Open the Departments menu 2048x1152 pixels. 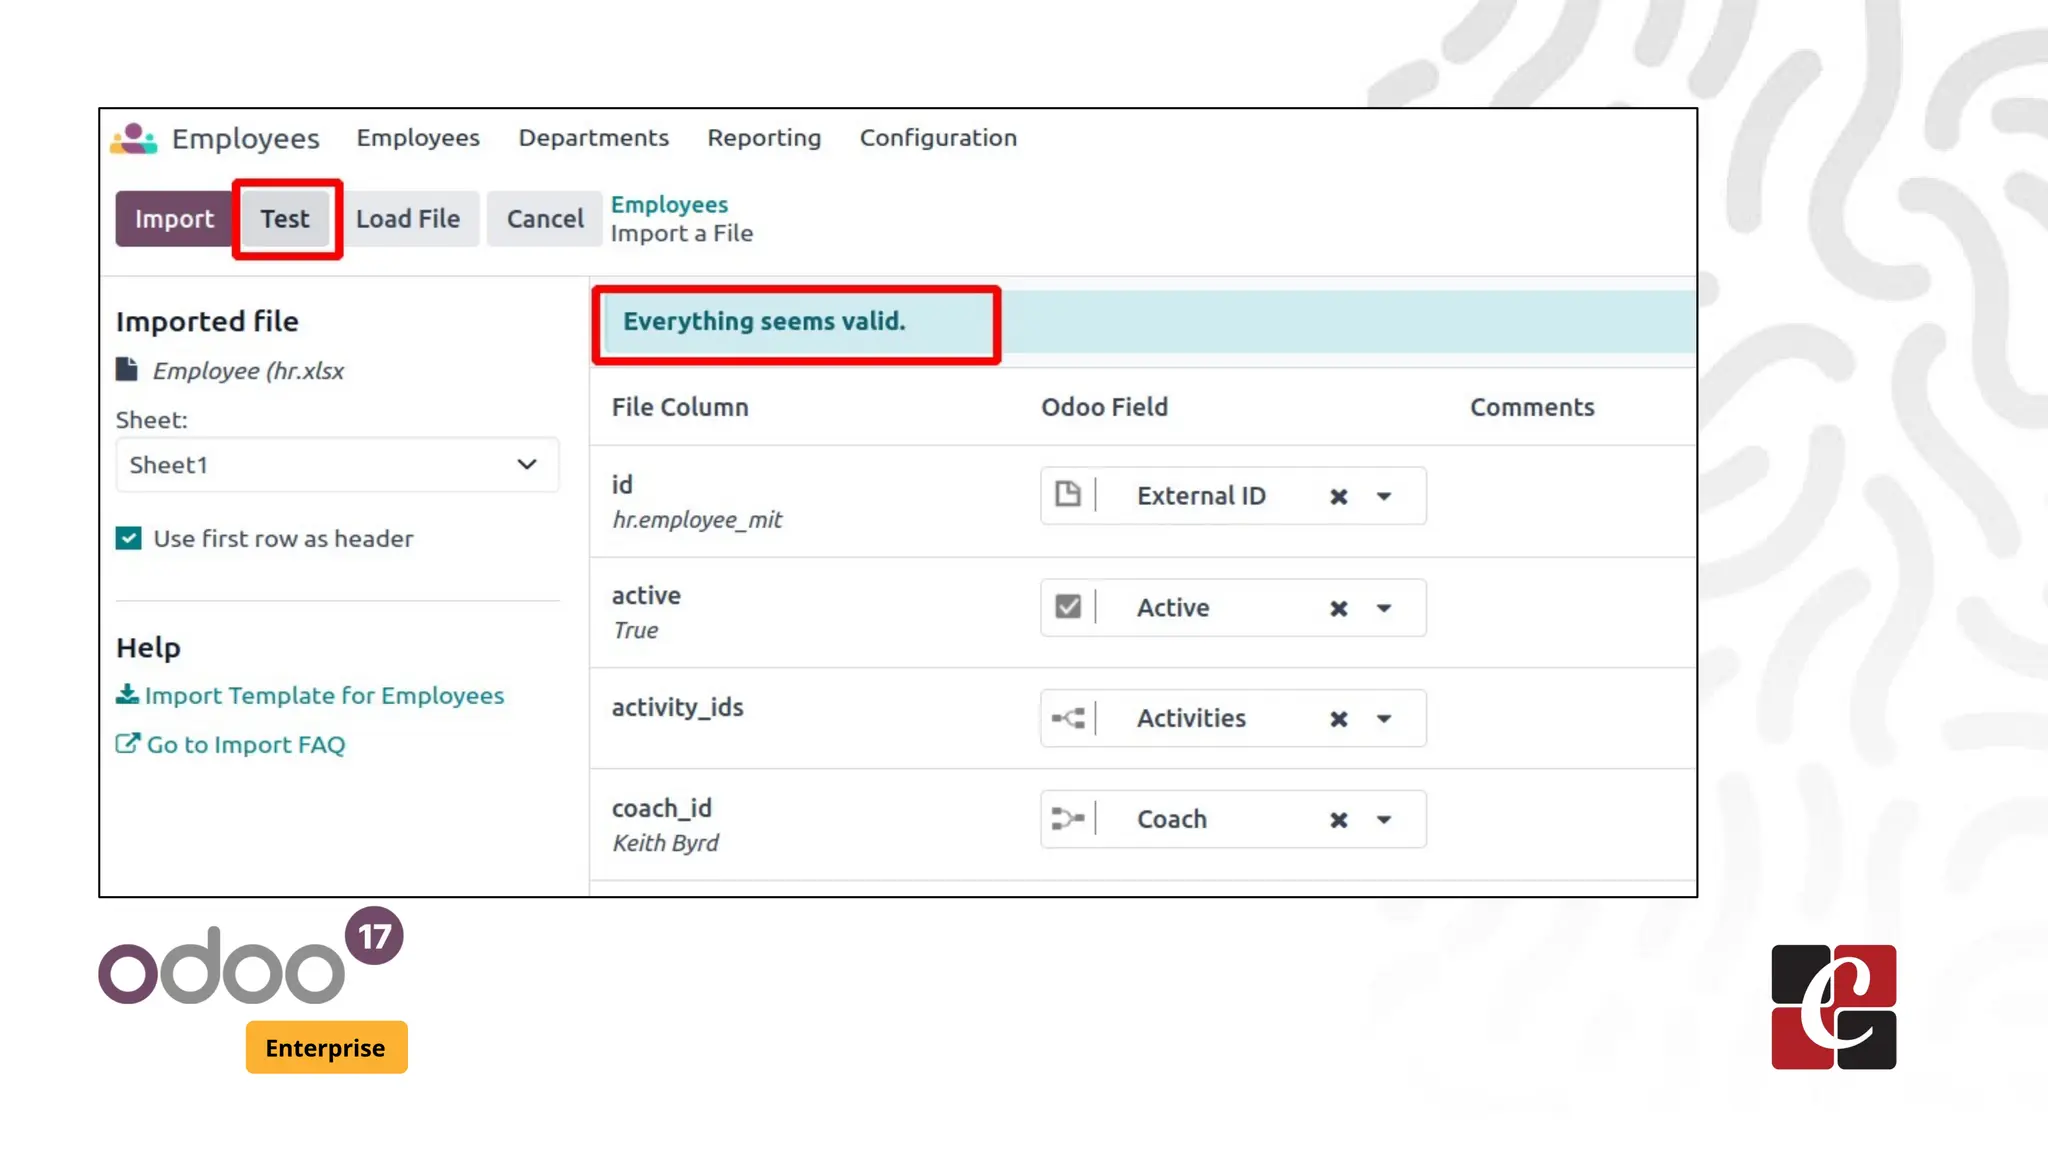click(593, 138)
